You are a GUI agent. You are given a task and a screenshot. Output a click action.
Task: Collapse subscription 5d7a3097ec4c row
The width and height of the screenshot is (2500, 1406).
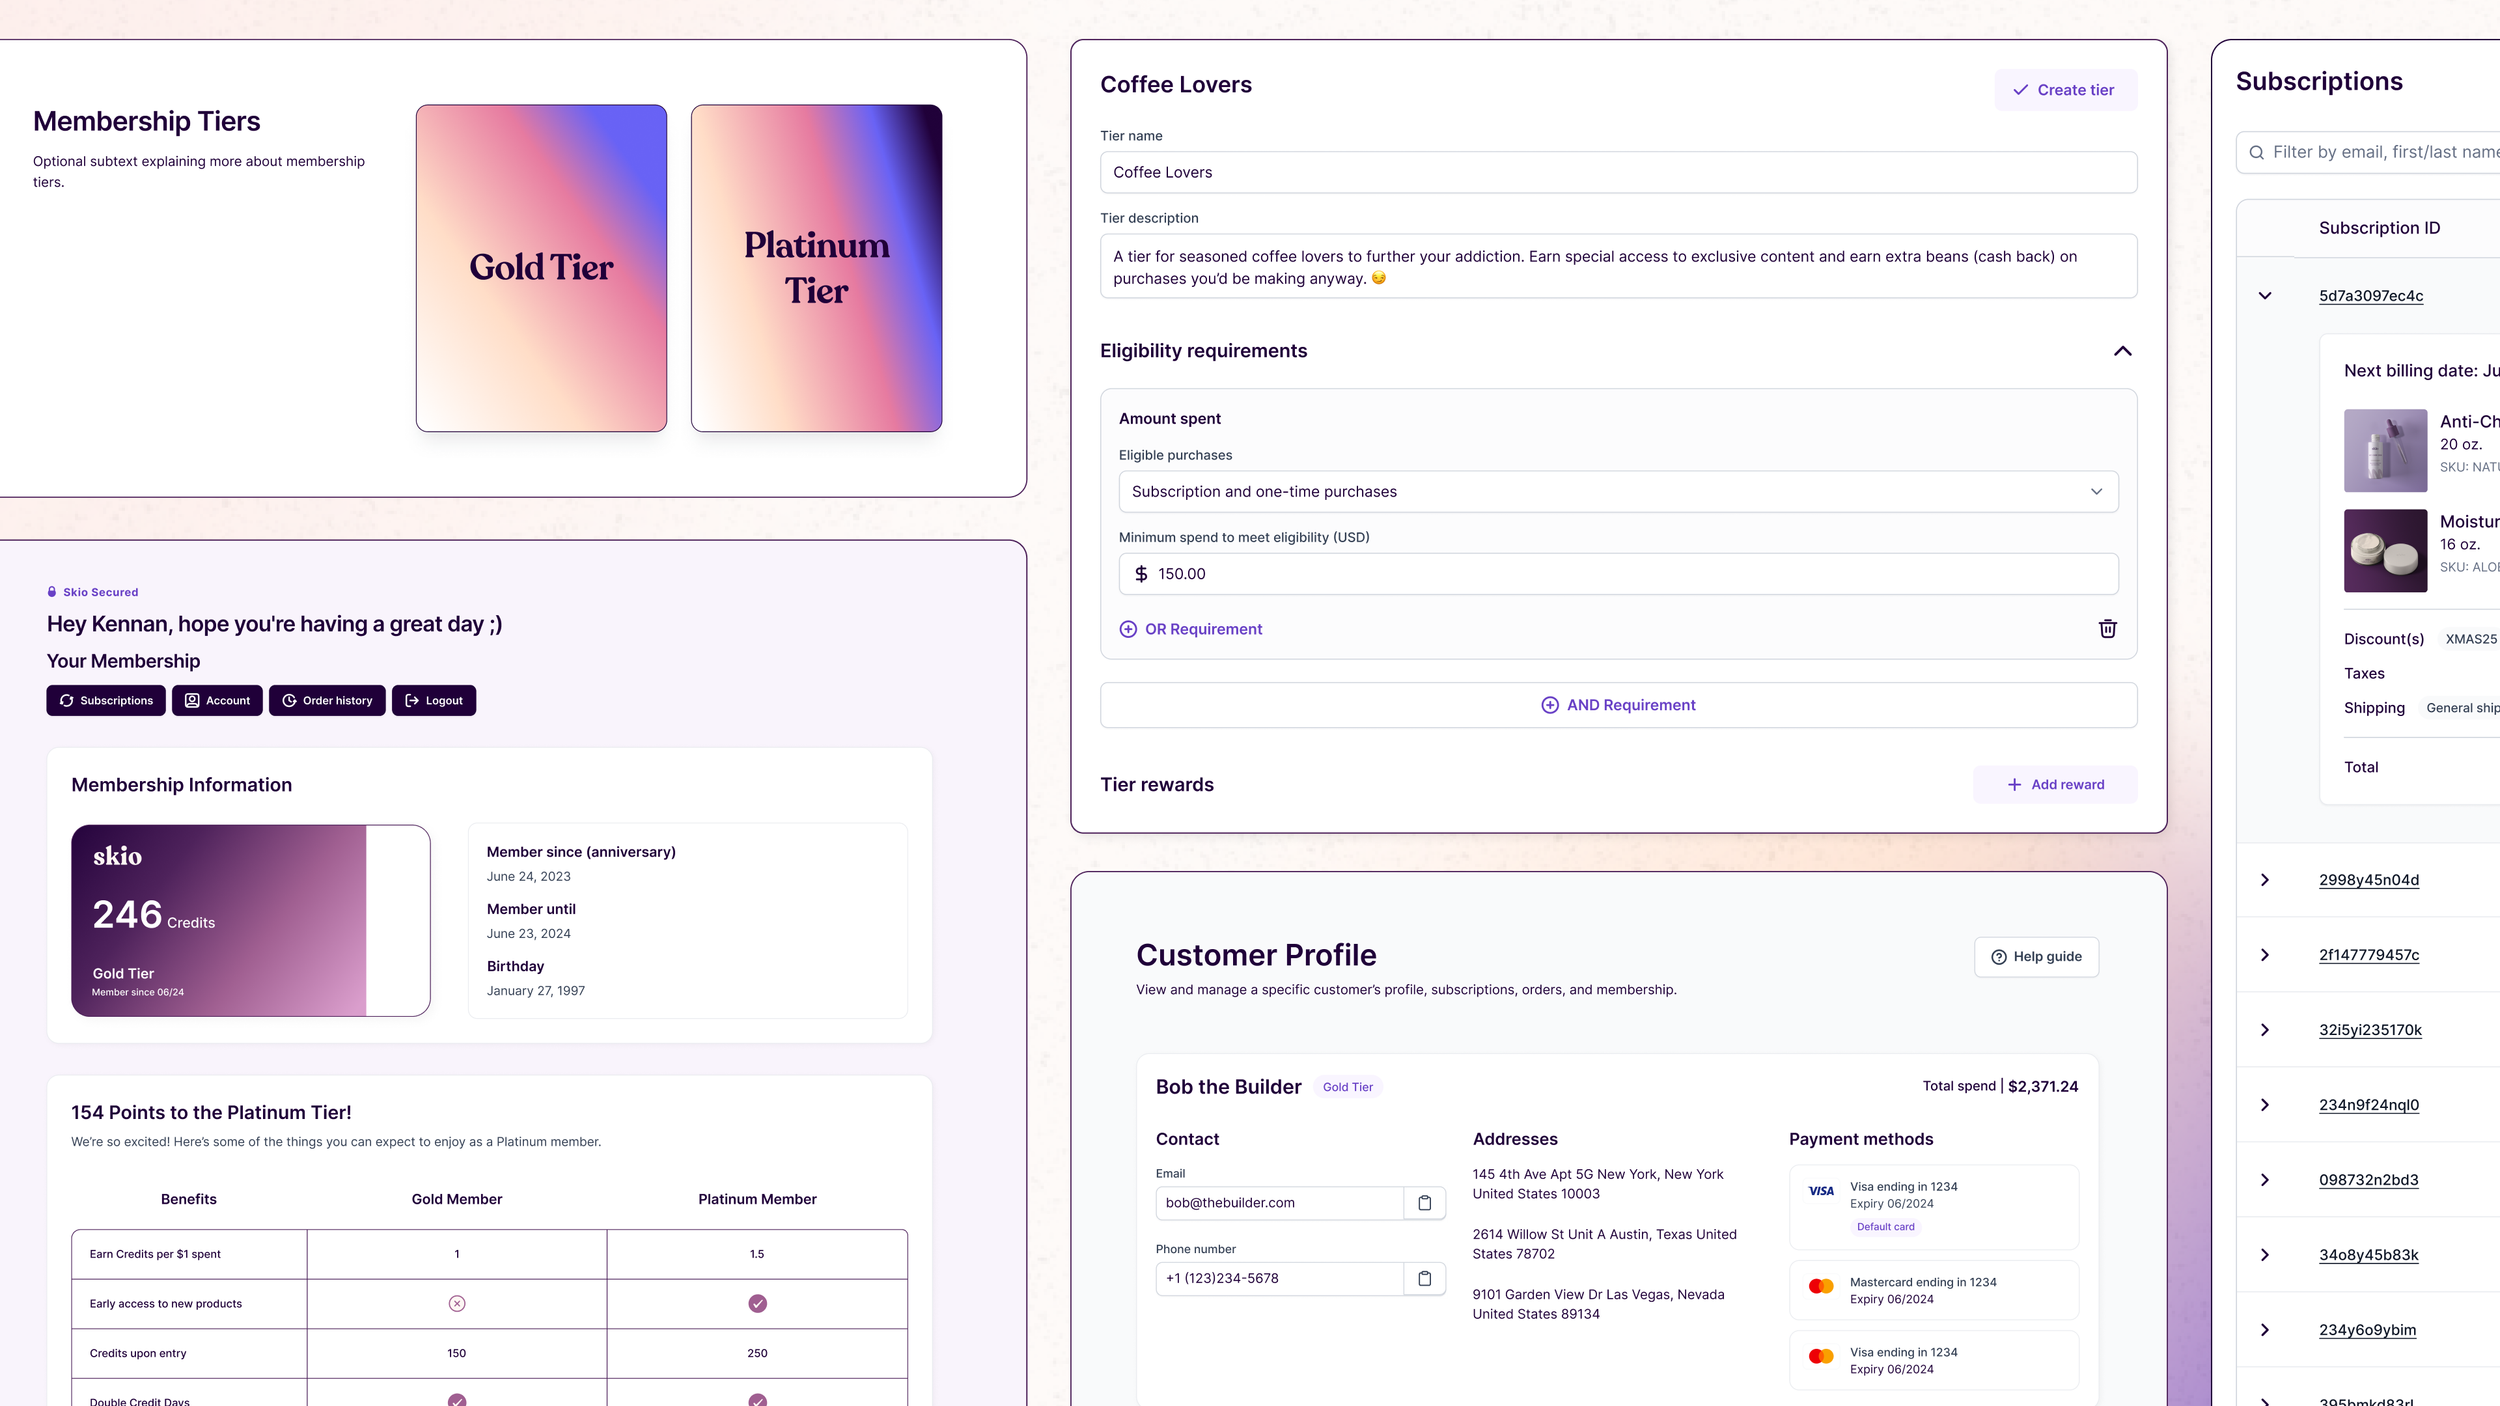tap(2265, 296)
